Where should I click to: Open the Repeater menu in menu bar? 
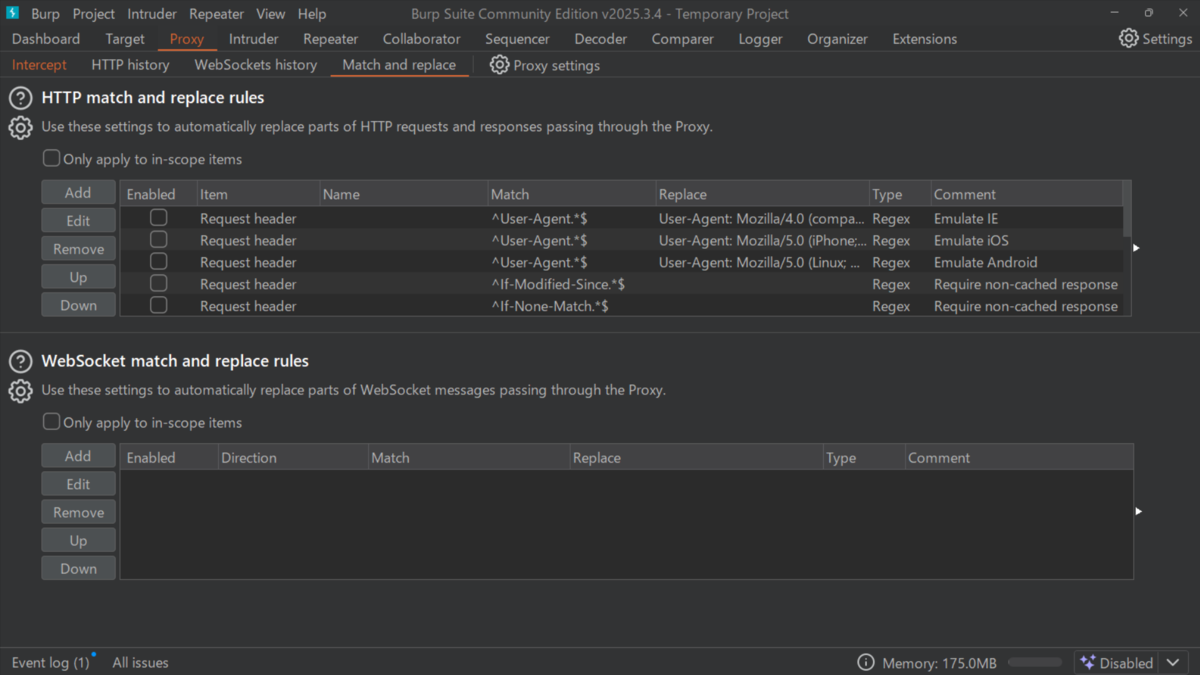click(217, 14)
